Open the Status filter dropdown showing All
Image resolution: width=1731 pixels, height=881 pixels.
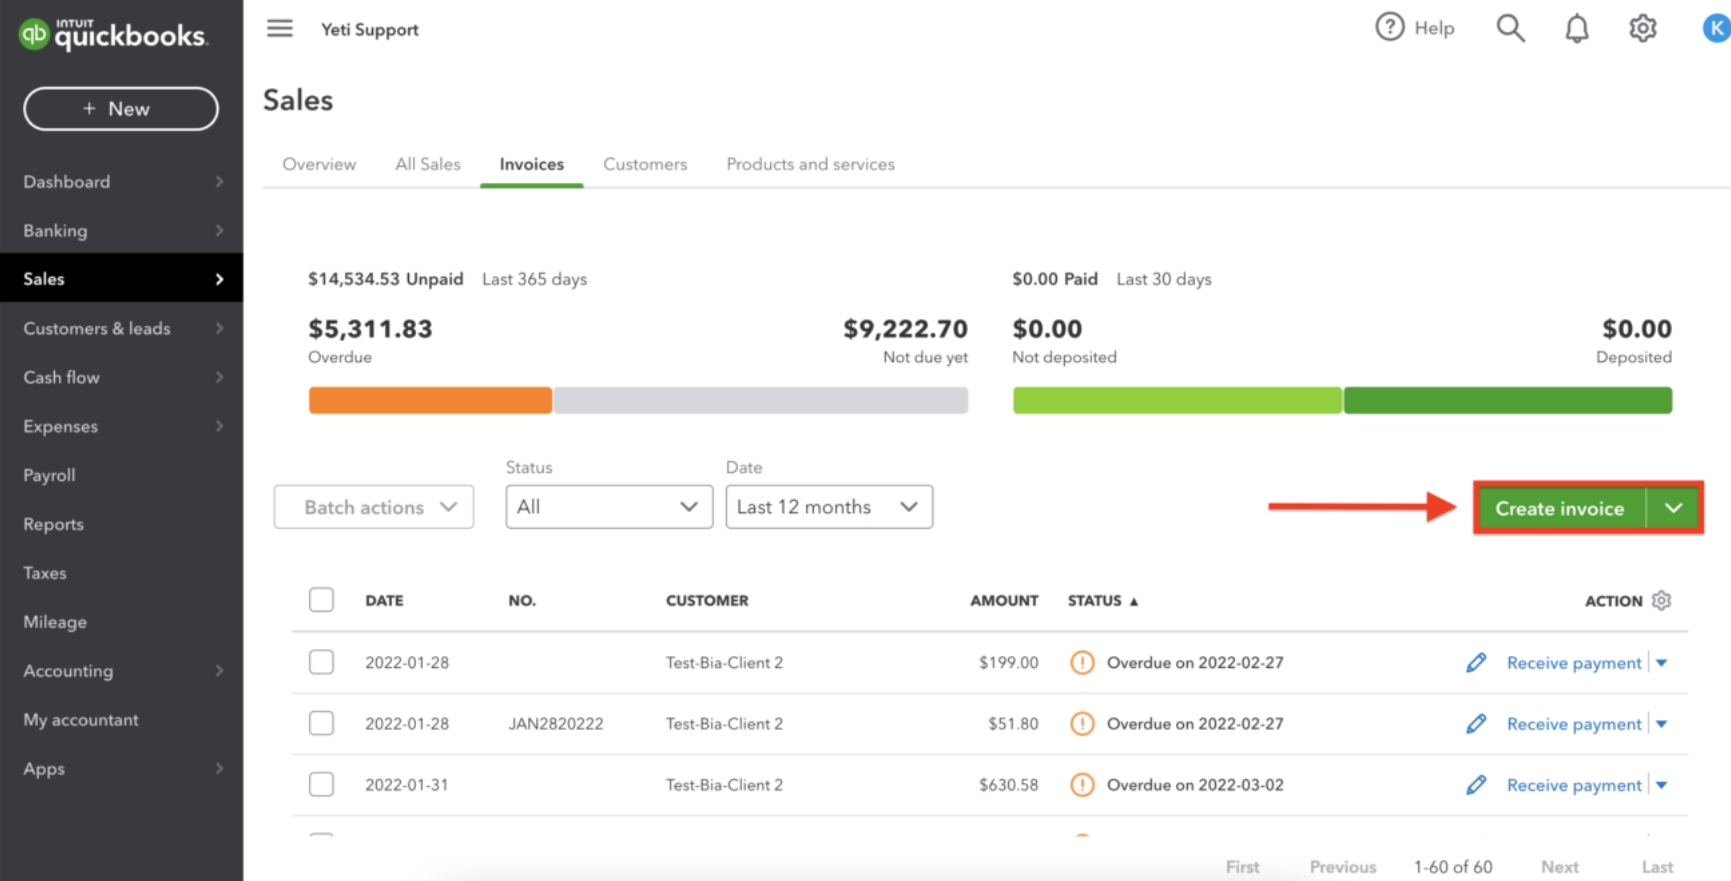pos(609,507)
